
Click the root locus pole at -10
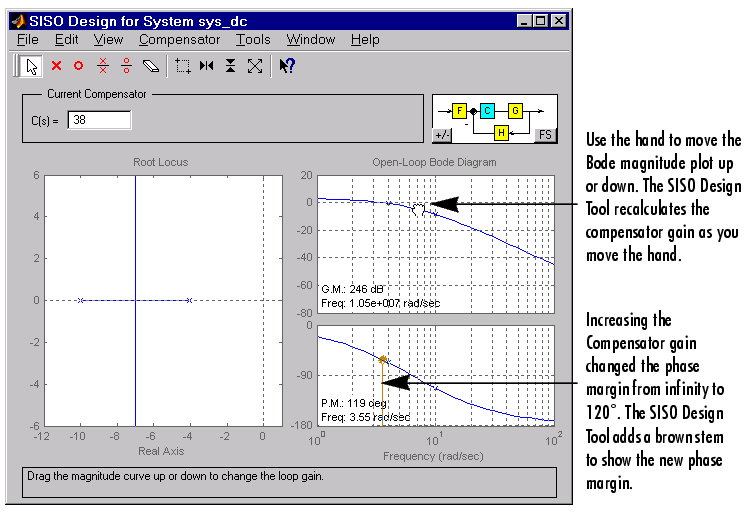[x=81, y=301]
